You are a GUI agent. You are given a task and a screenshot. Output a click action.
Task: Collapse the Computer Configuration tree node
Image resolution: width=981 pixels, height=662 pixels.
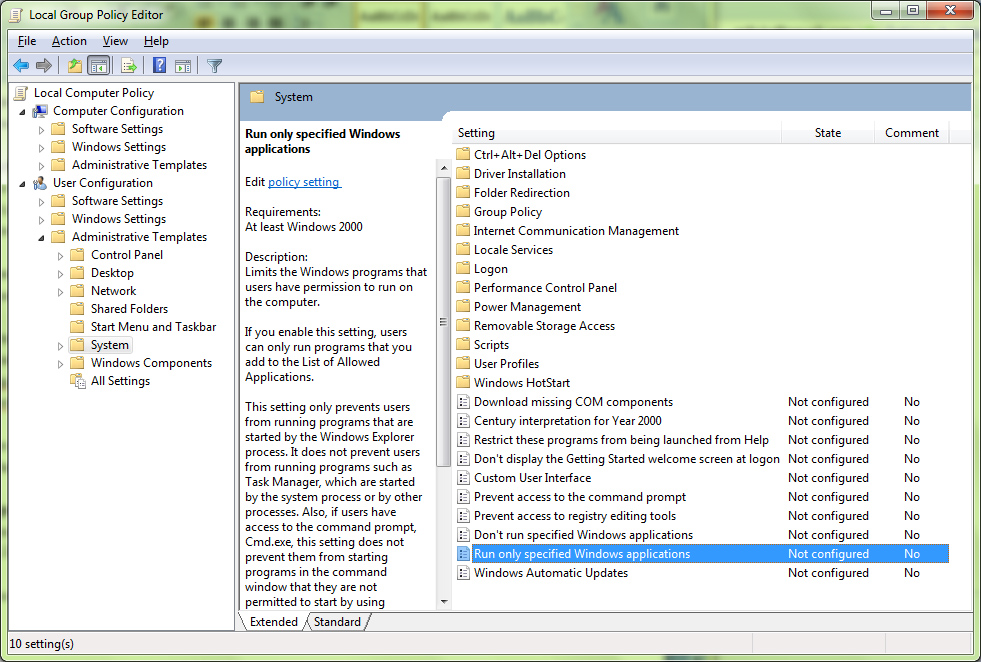coord(23,112)
